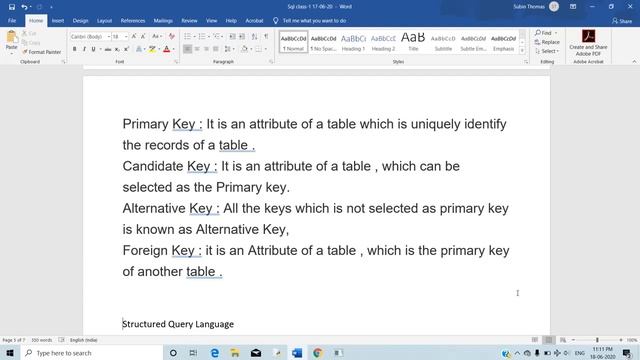Toggle Print Layout view in status bar
This screenshot has width=640, height=360.
tap(549, 340)
